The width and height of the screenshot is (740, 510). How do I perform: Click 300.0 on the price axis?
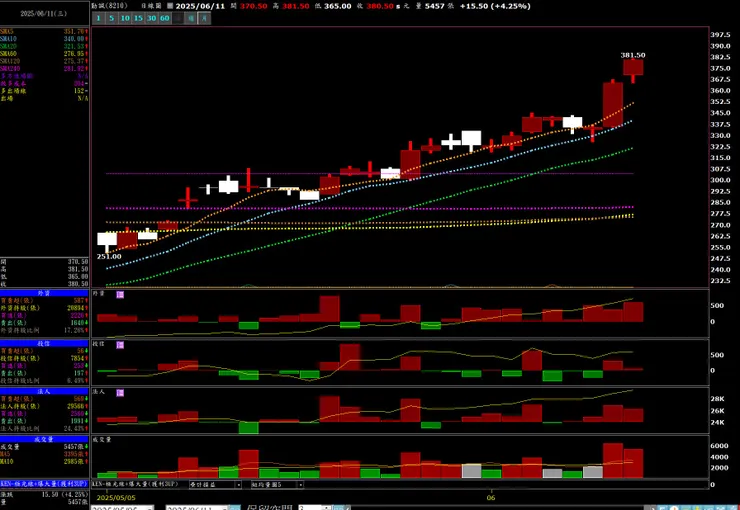coord(720,180)
